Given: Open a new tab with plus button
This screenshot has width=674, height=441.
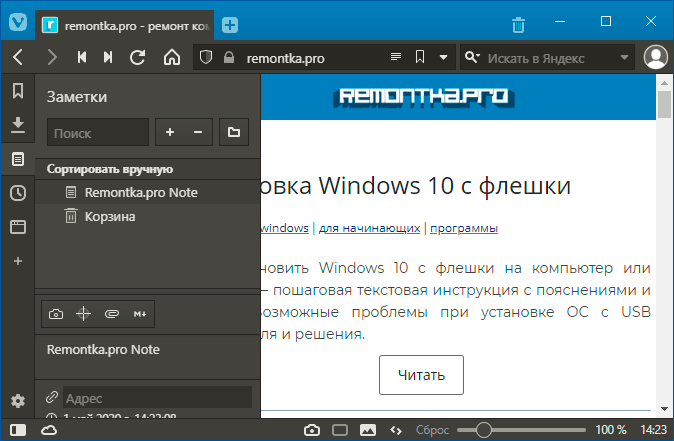Looking at the screenshot, I should tap(230, 25).
